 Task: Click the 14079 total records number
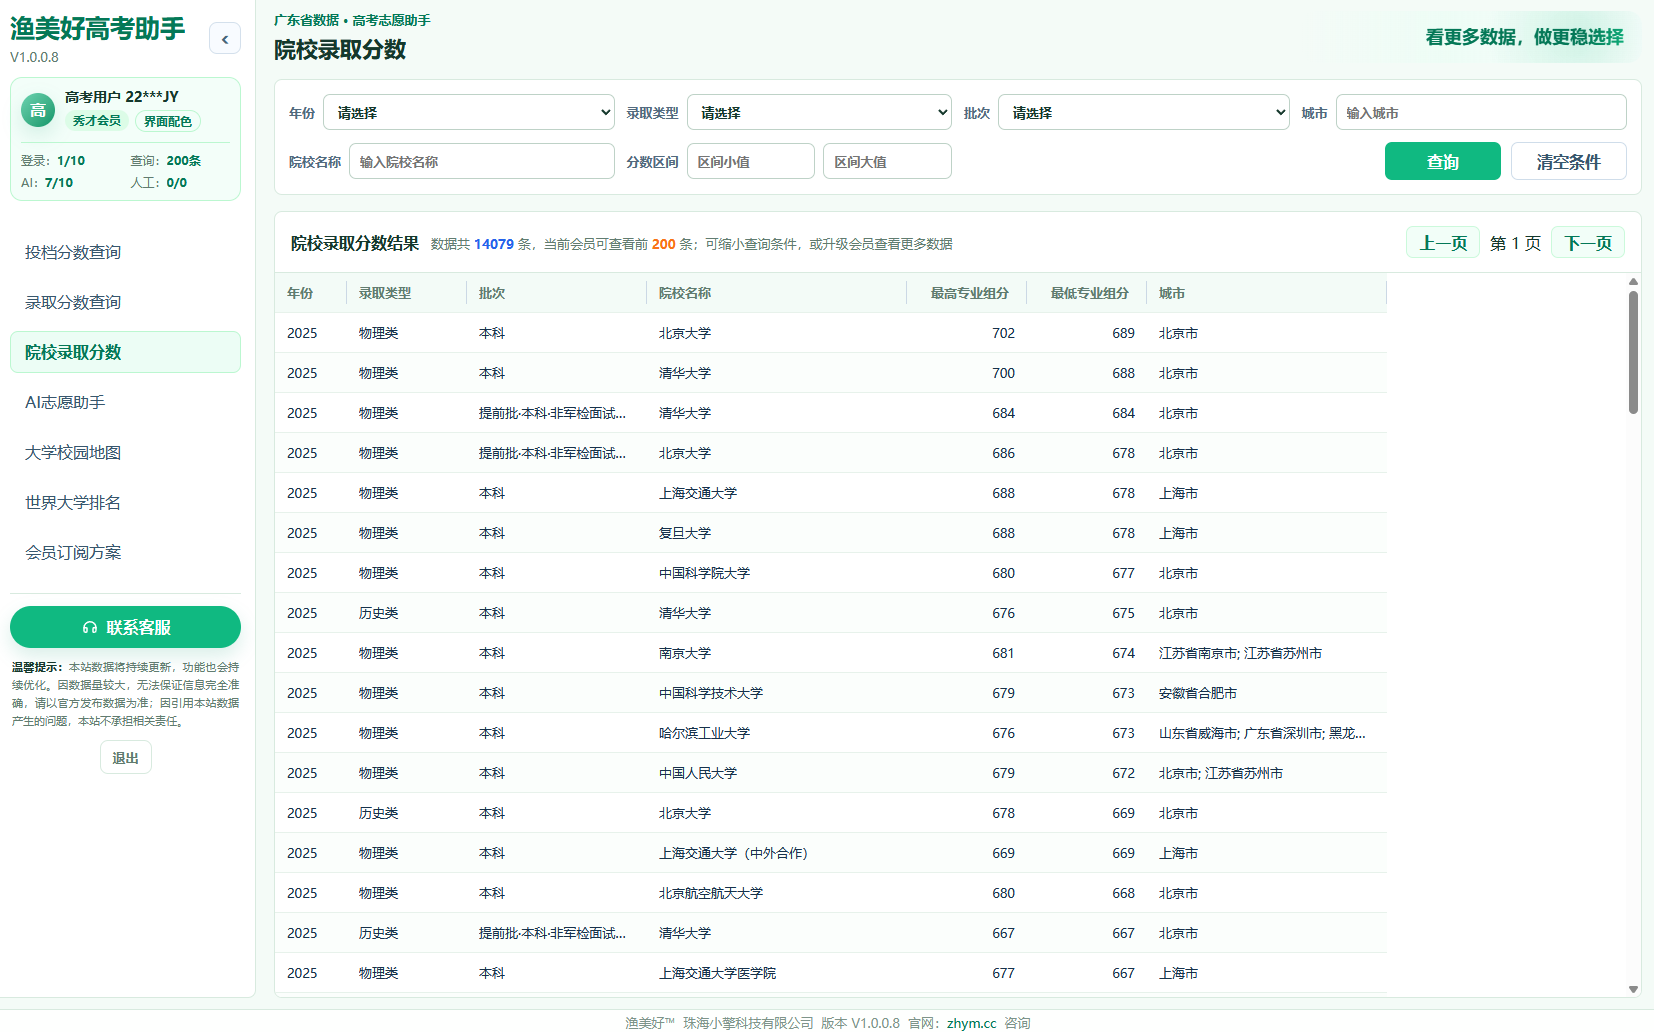(494, 244)
